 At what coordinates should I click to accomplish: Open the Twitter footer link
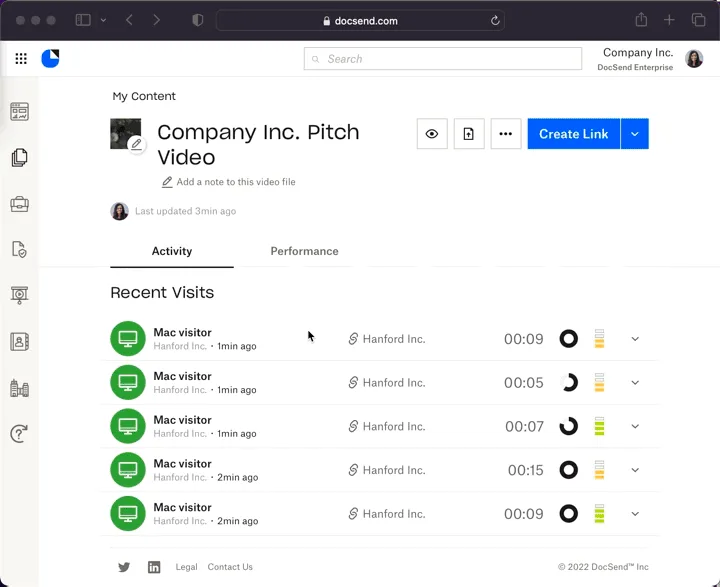point(124,567)
